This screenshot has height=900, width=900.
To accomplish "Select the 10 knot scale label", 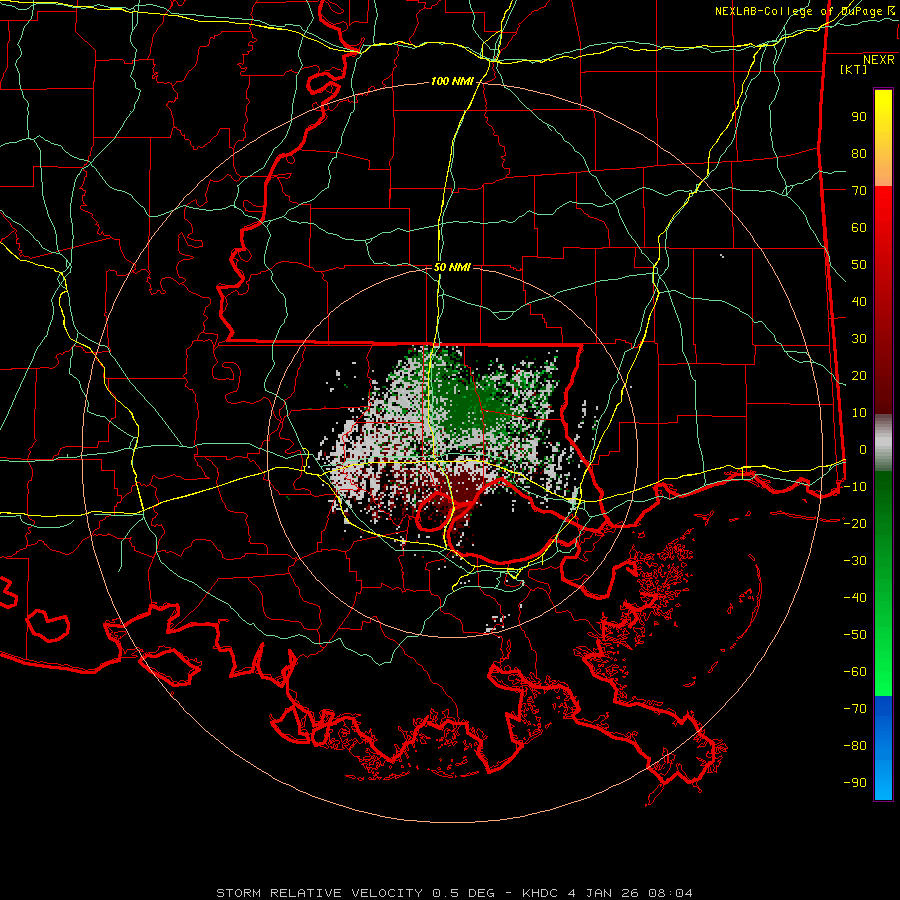I will [859, 413].
